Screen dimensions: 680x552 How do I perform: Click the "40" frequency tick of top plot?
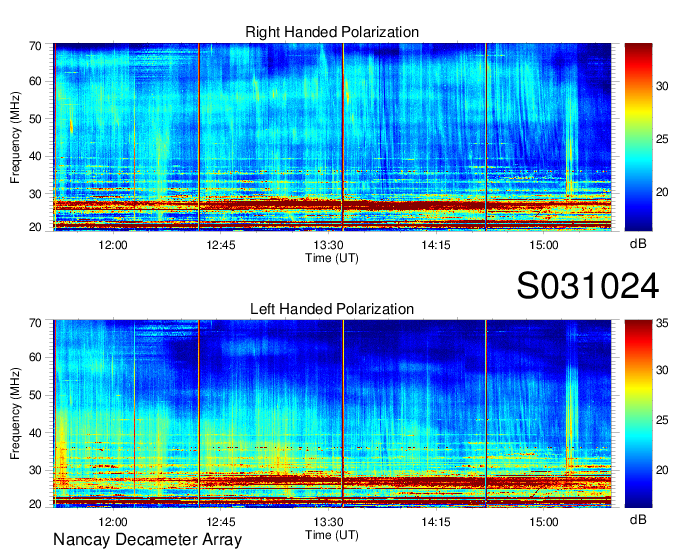(35, 156)
